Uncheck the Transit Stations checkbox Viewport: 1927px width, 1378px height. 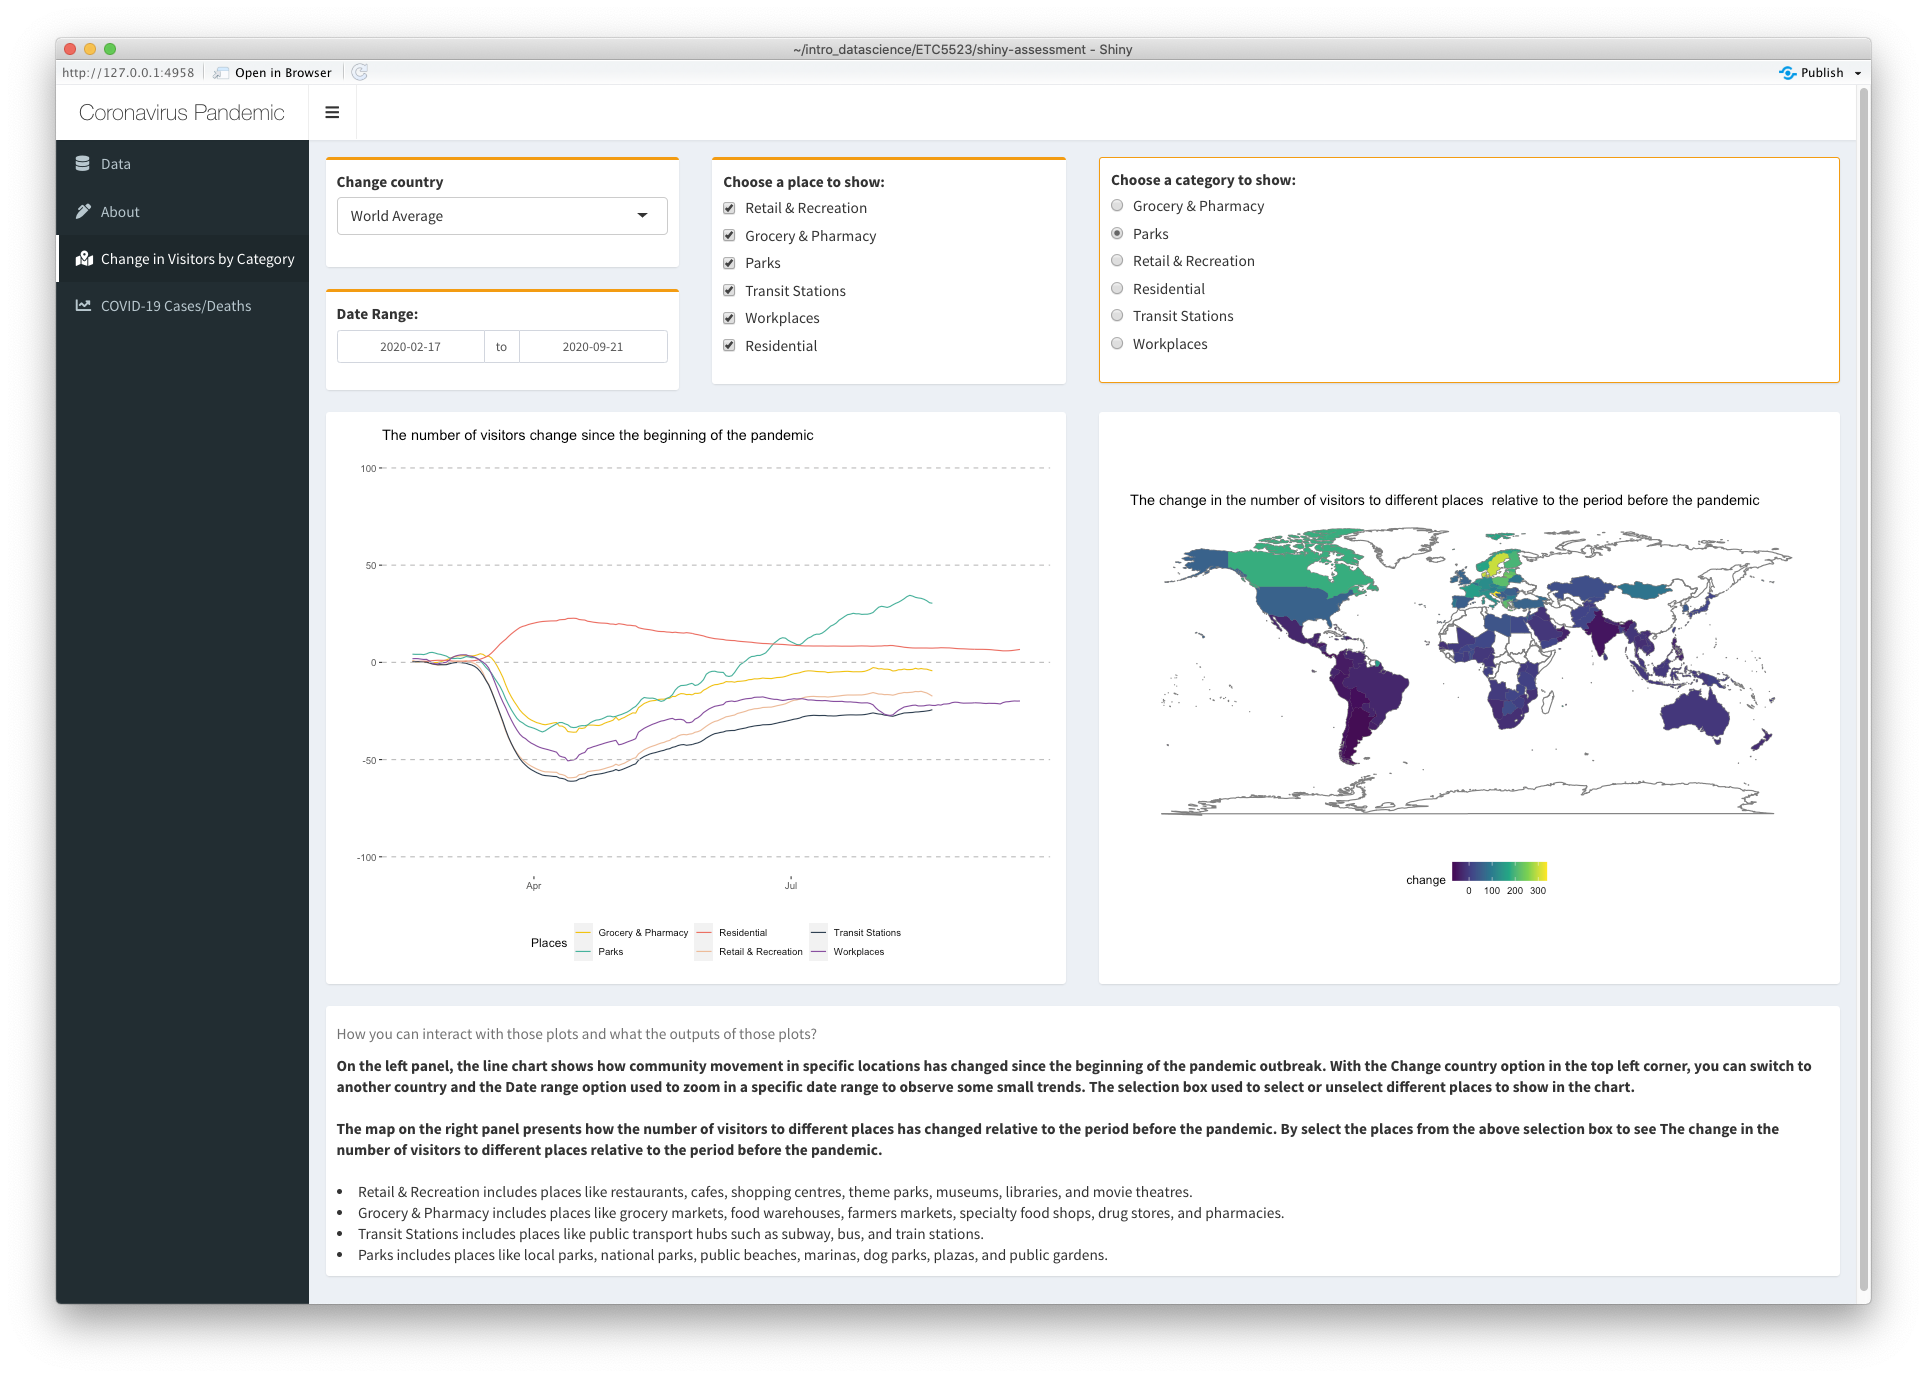[x=729, y=291]
